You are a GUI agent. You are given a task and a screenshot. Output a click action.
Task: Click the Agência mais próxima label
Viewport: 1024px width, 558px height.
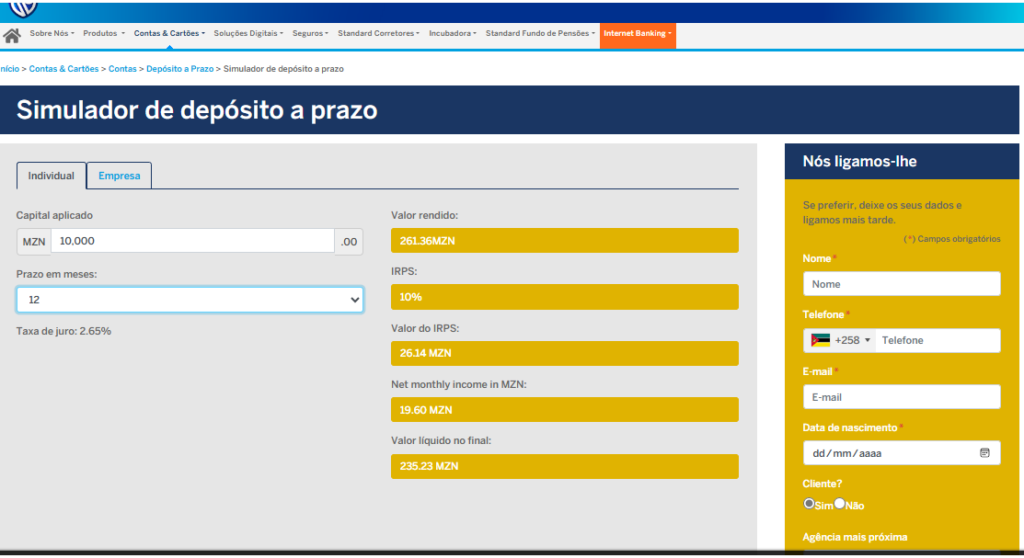(x=854, y=537)
